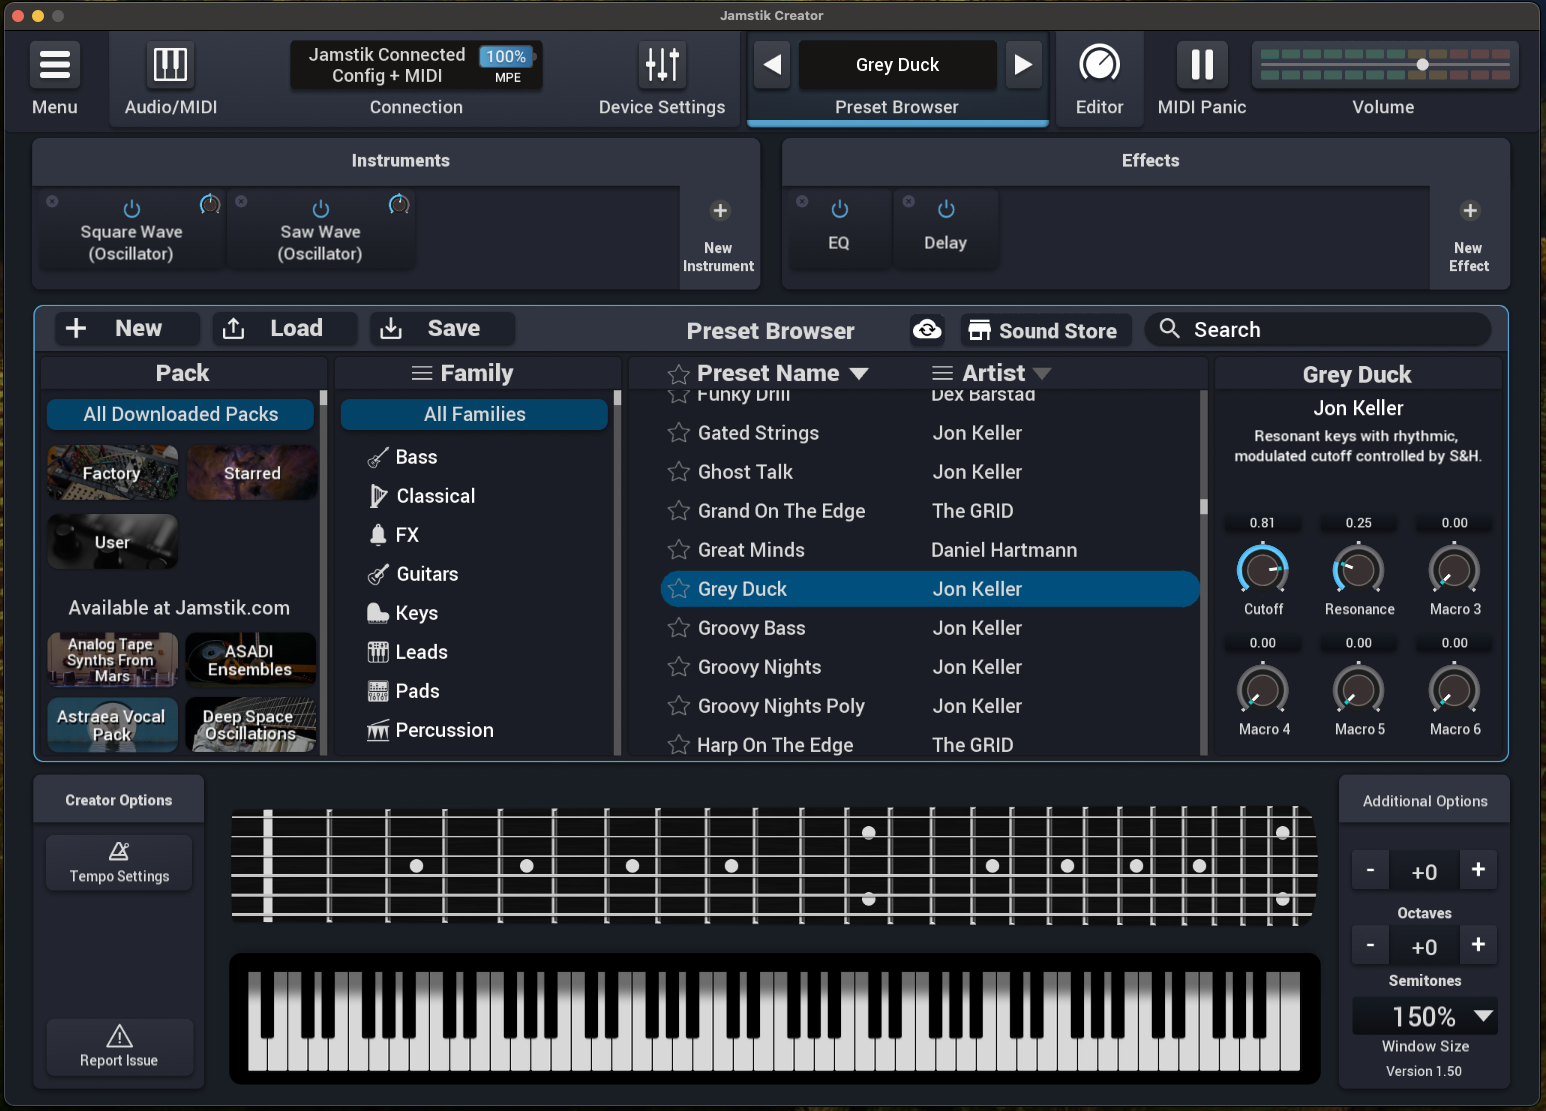This screenshot has width=1546, height=1111.
Task: Sort presets by Preset Name arrow
Action: click(x=859, y=374)
